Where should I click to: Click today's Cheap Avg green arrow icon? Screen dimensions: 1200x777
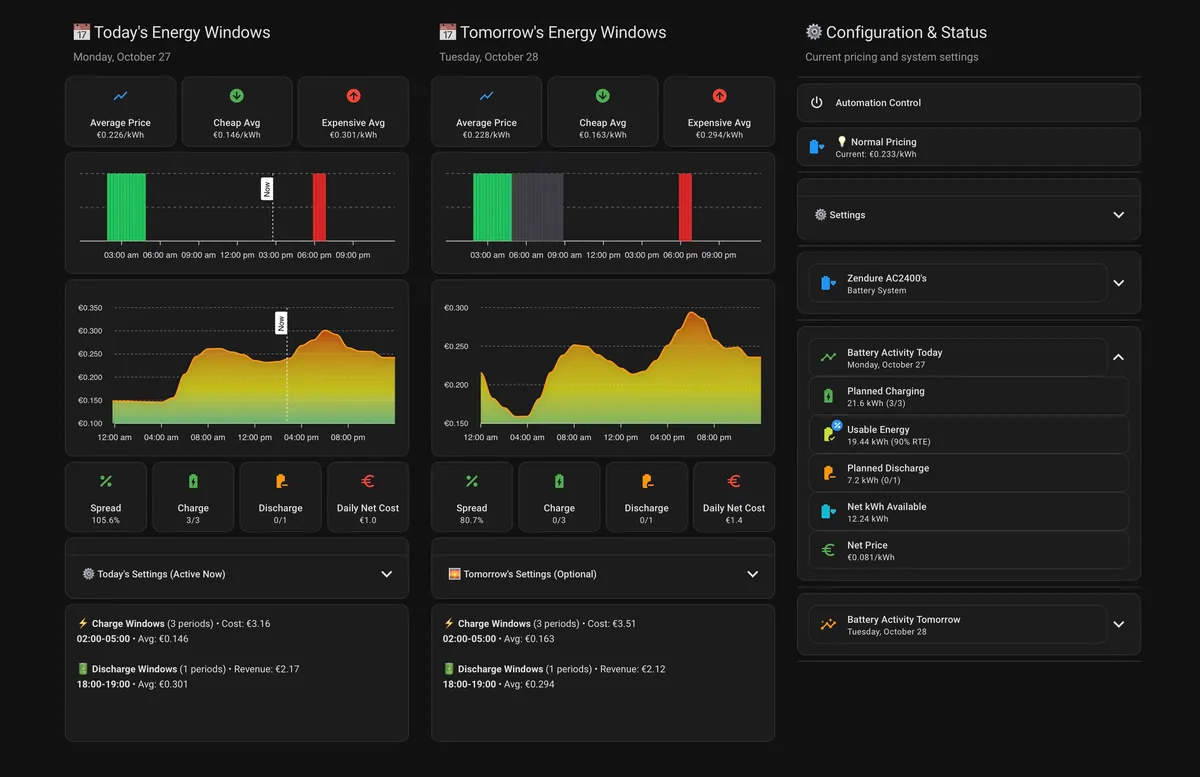coord(237,96)
